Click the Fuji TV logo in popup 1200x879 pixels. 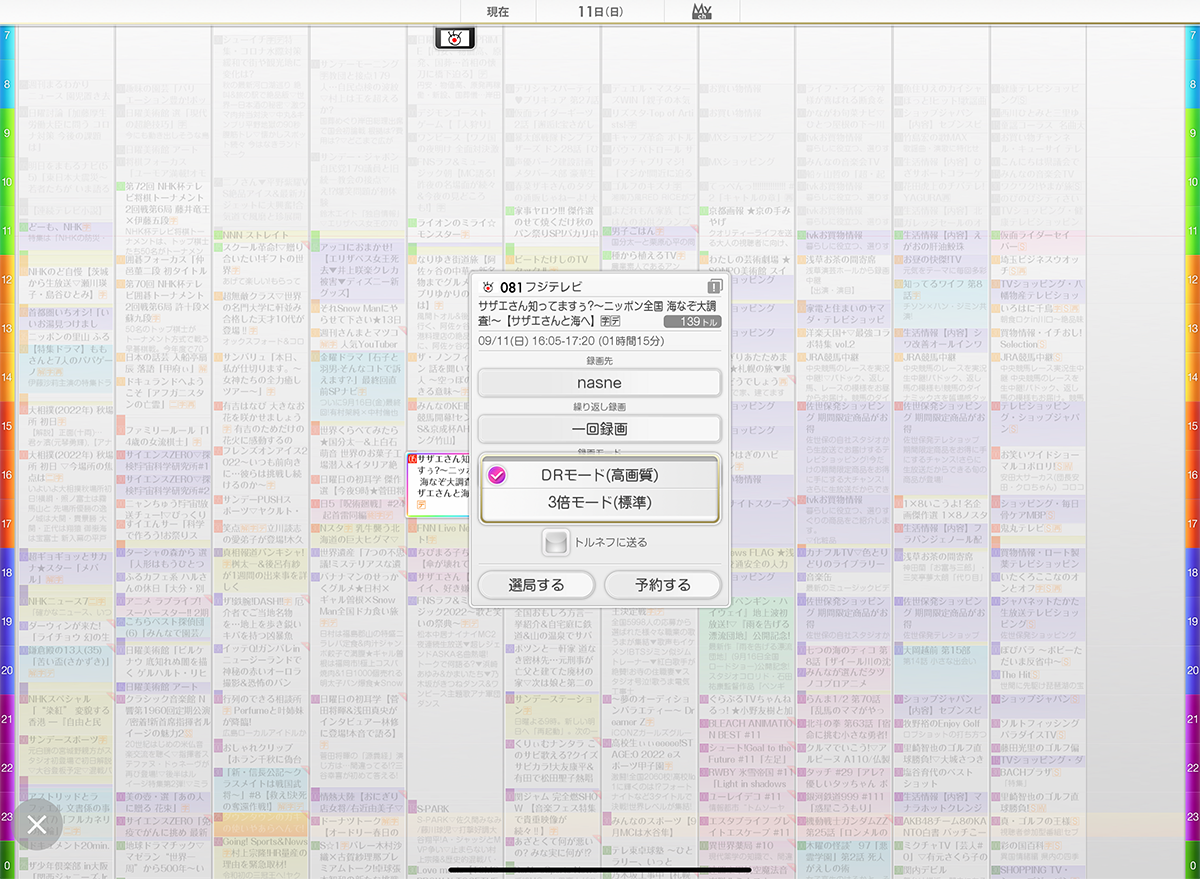(487, 287)
